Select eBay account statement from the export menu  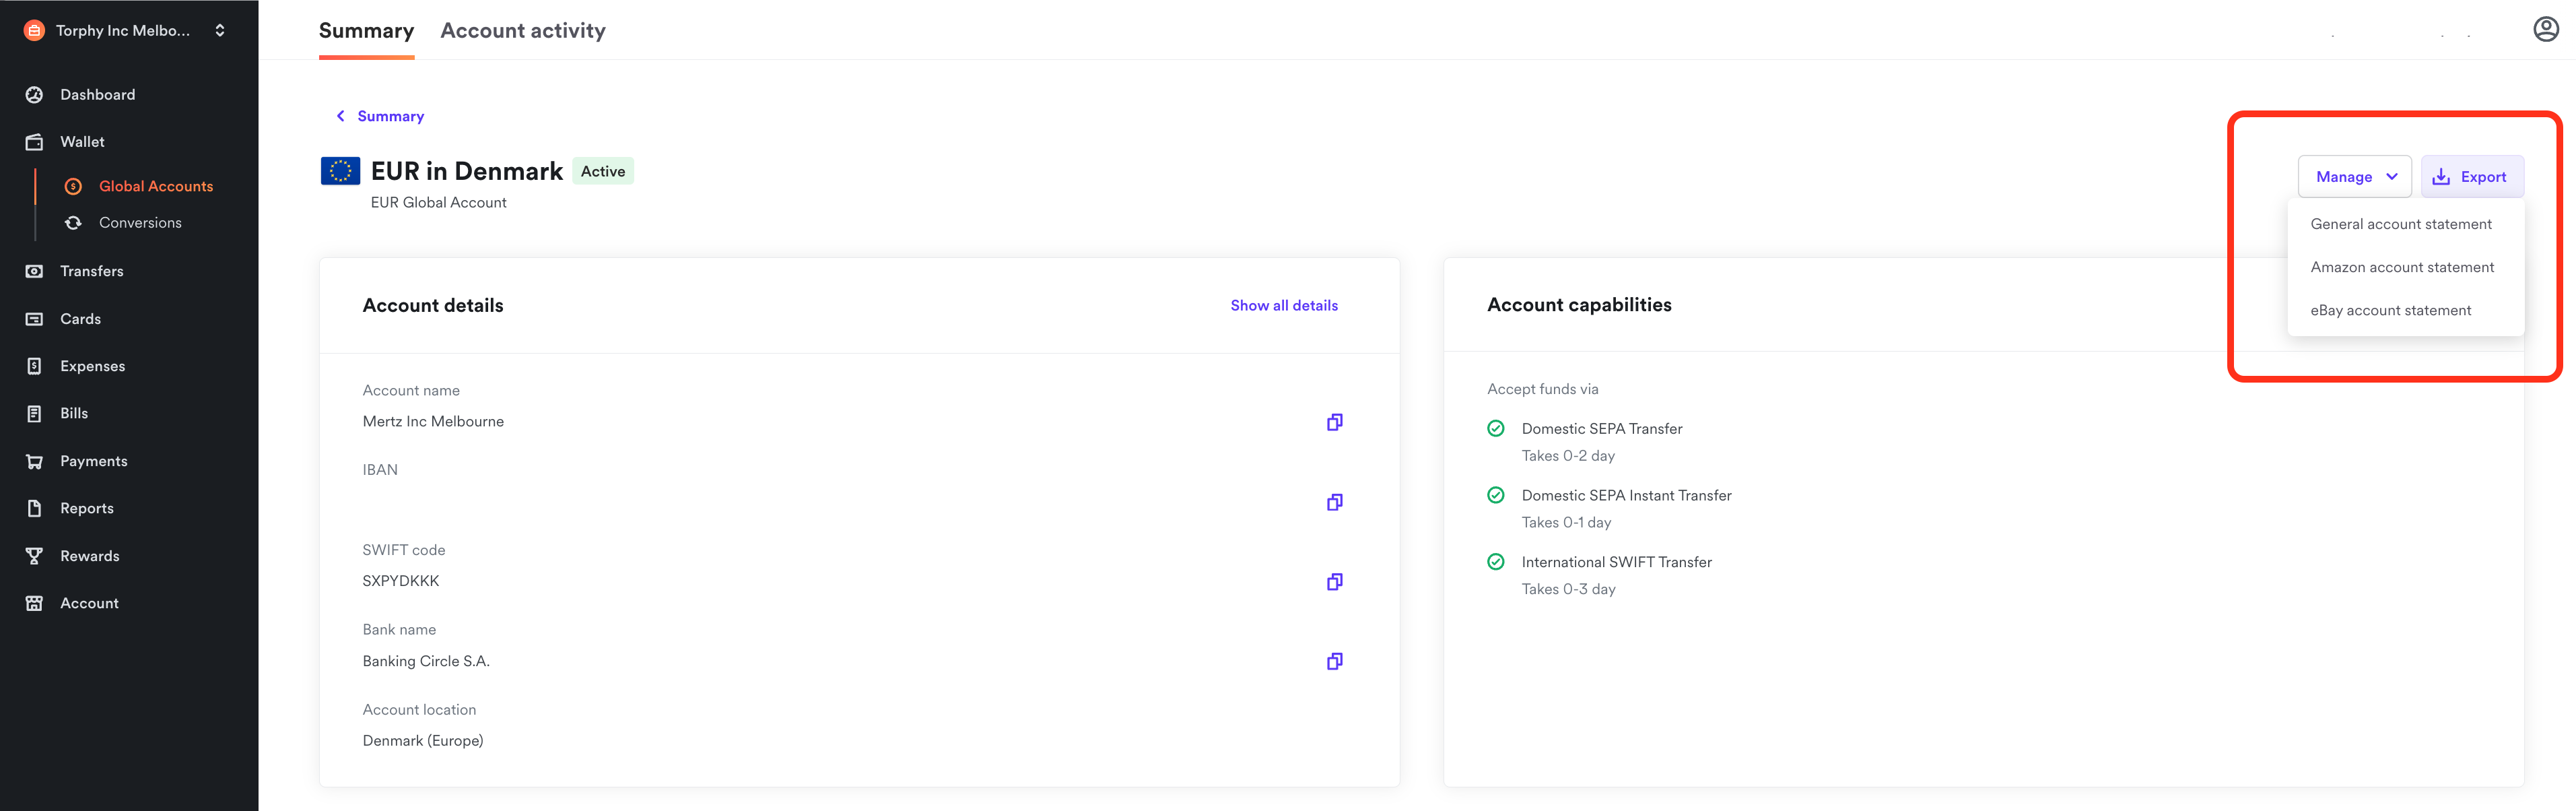click(2391, 310)
